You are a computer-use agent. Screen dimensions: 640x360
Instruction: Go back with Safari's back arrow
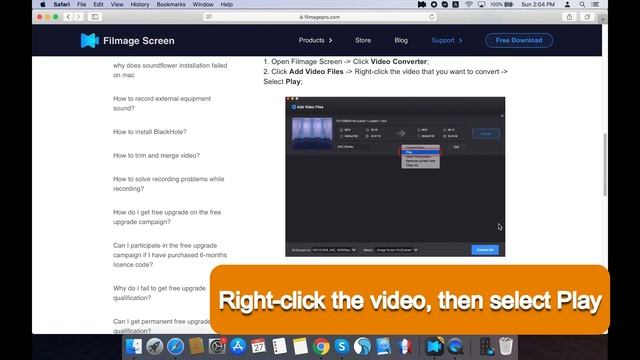(68, 17)
